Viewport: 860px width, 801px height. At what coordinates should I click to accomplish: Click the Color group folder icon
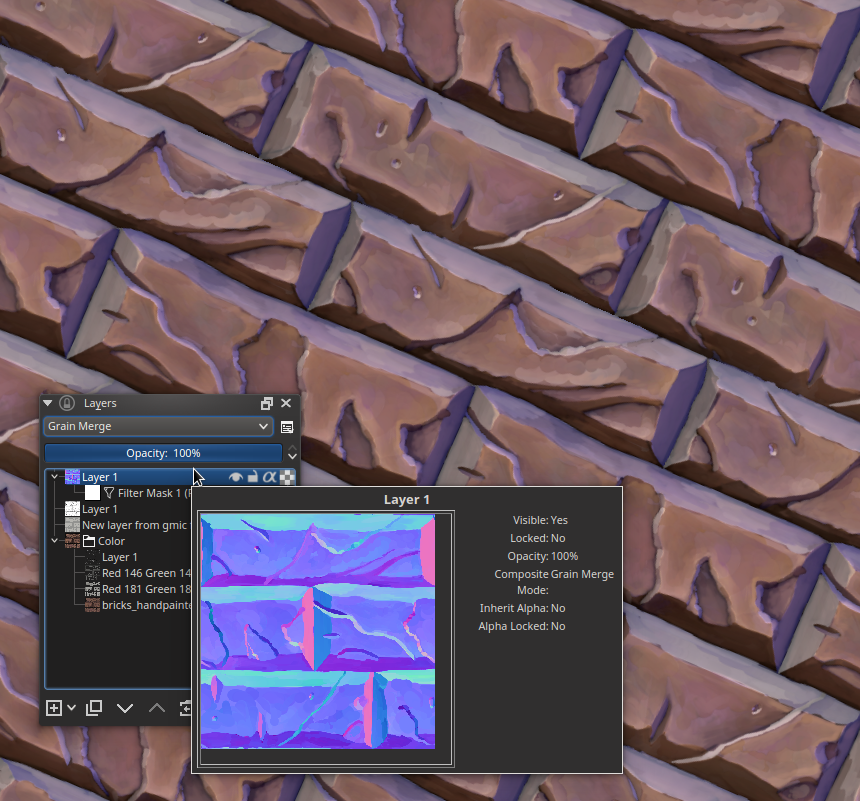tap(88, 541)
